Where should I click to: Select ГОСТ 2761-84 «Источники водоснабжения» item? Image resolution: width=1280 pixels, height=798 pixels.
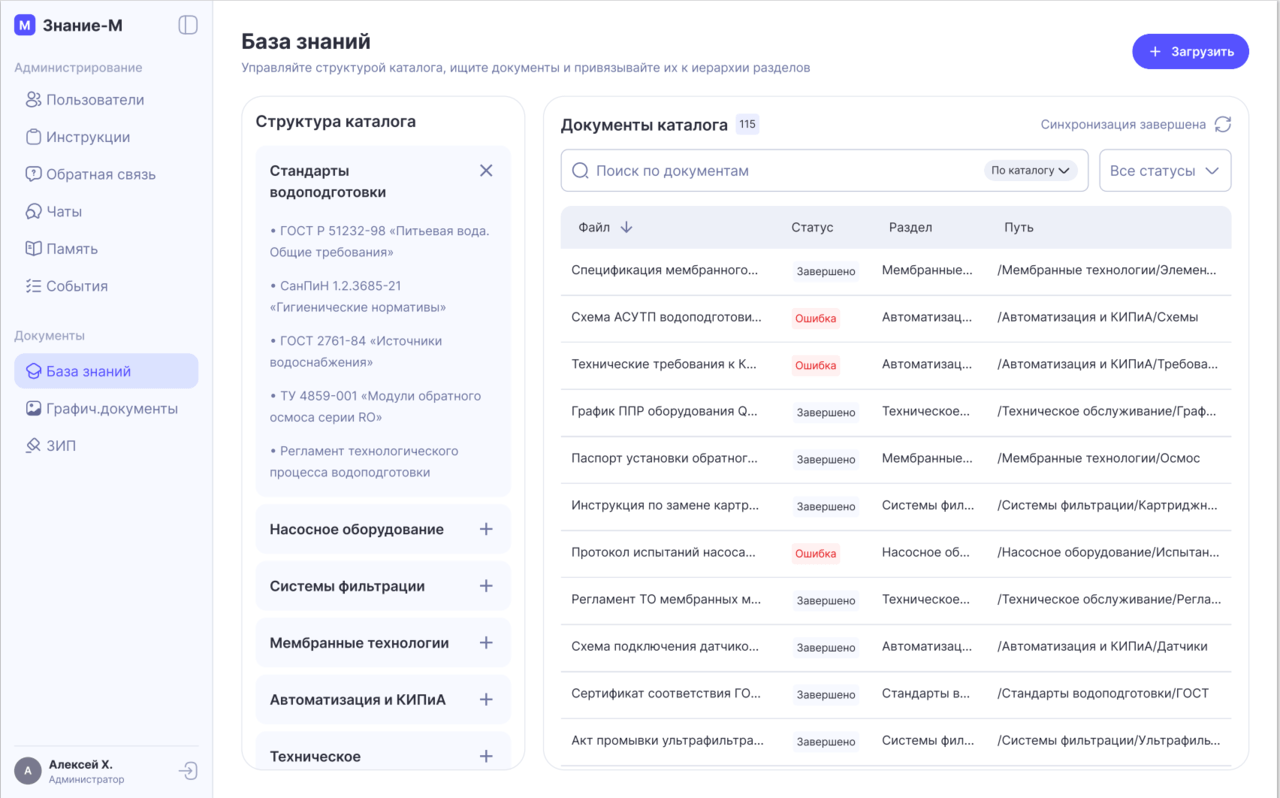click(x=356, y=352)
